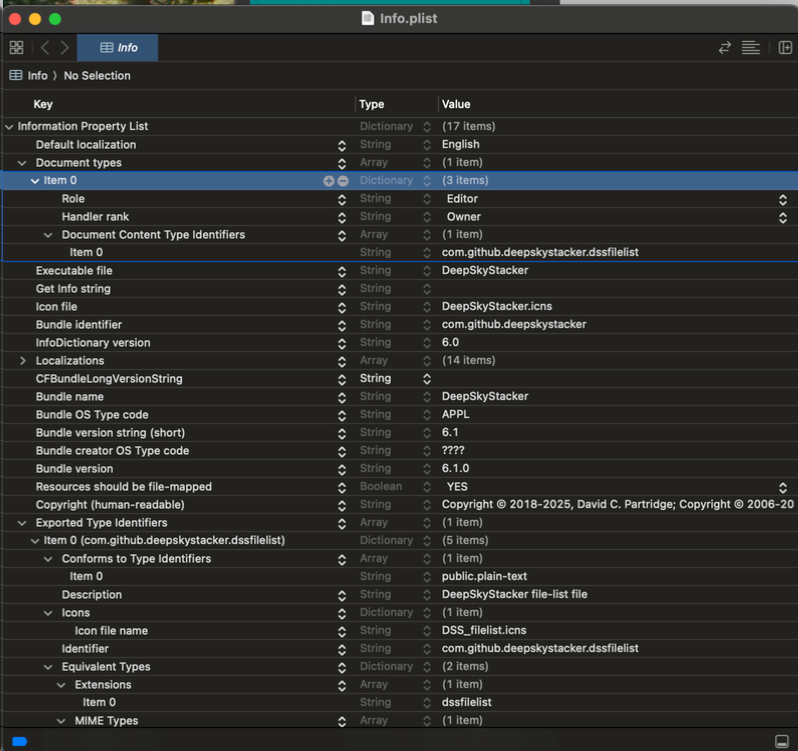Collapse the Exported Type Identifiers array

(x=22, y=523)
